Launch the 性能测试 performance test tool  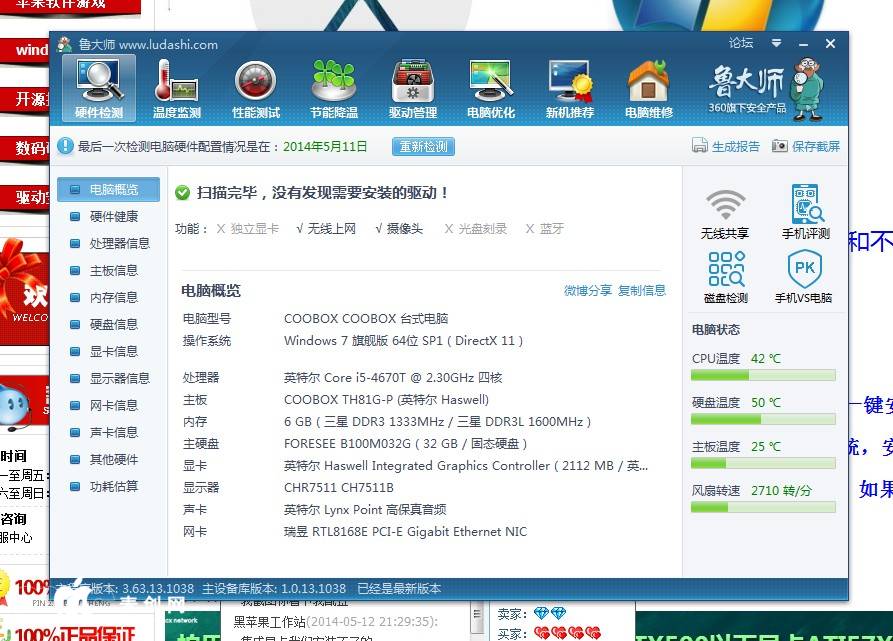(x=254, y=85)
